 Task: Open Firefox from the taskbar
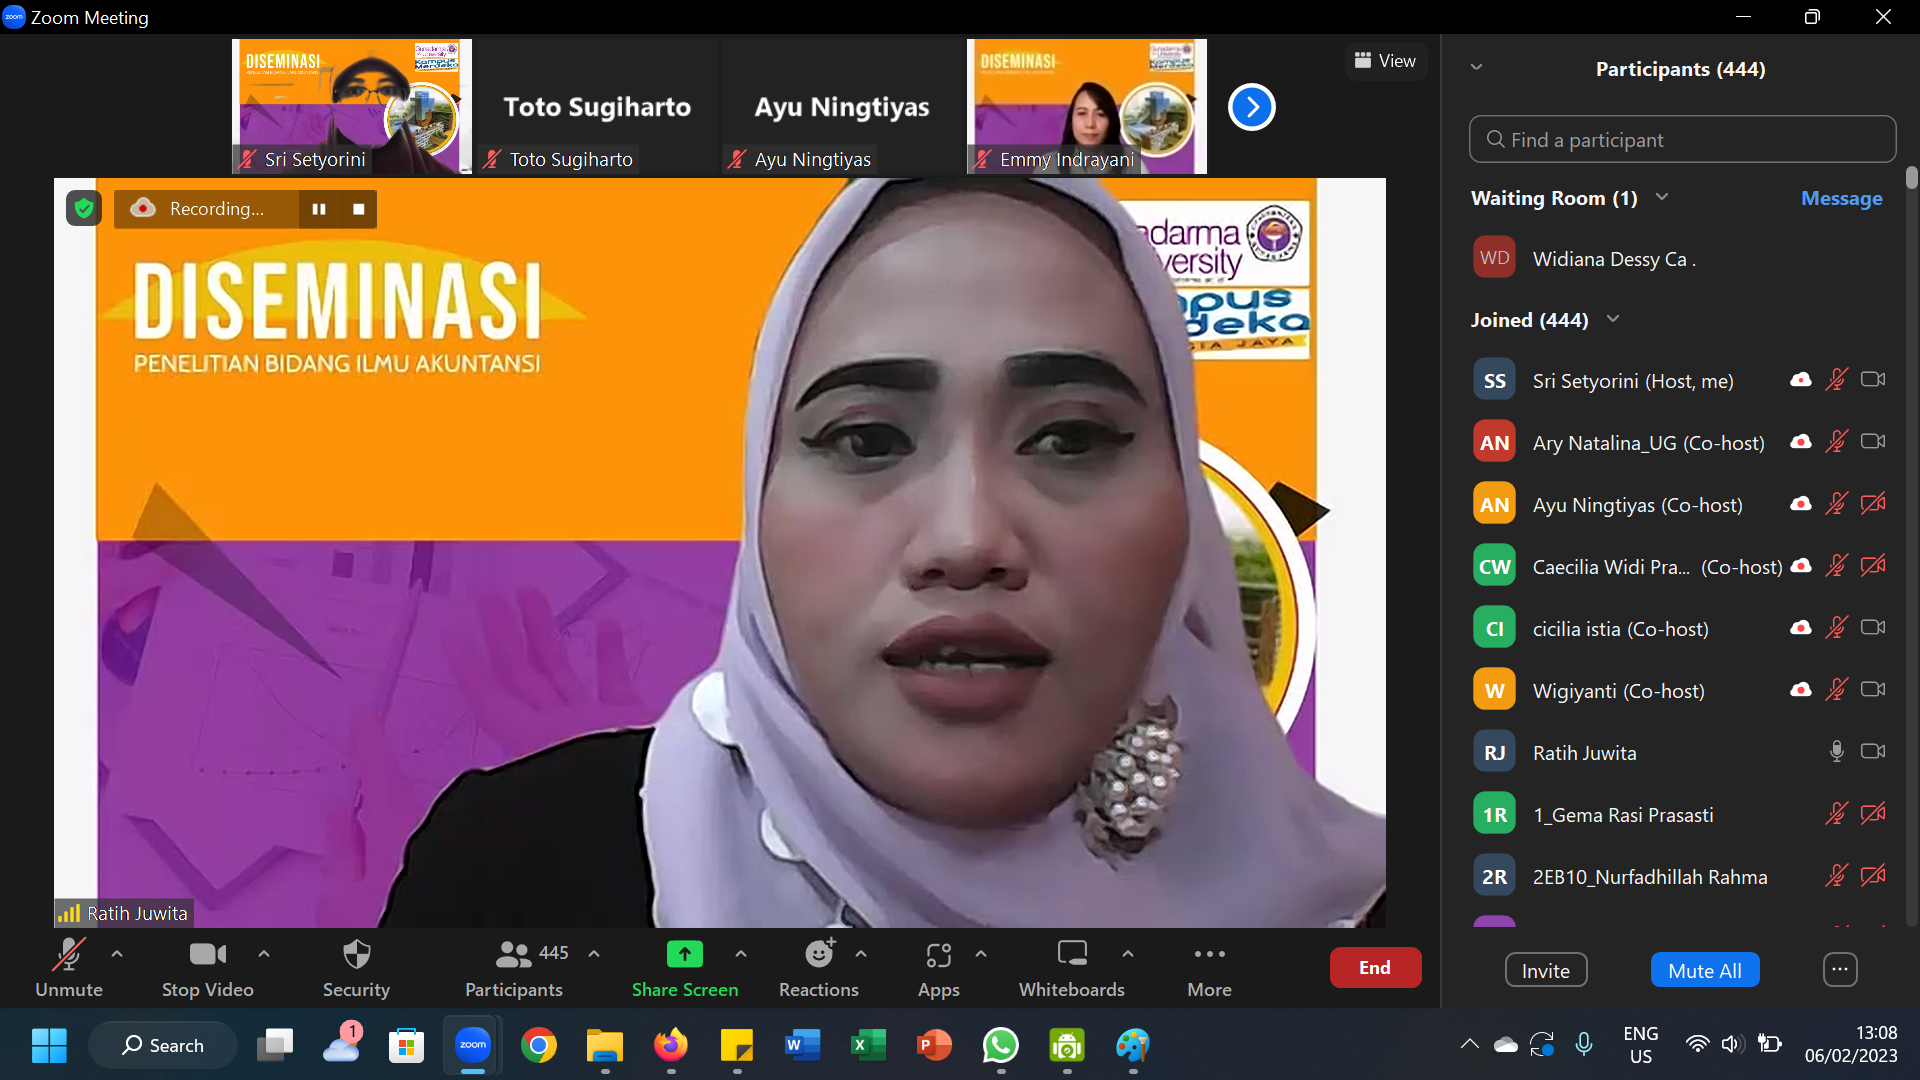point(670,1045)
